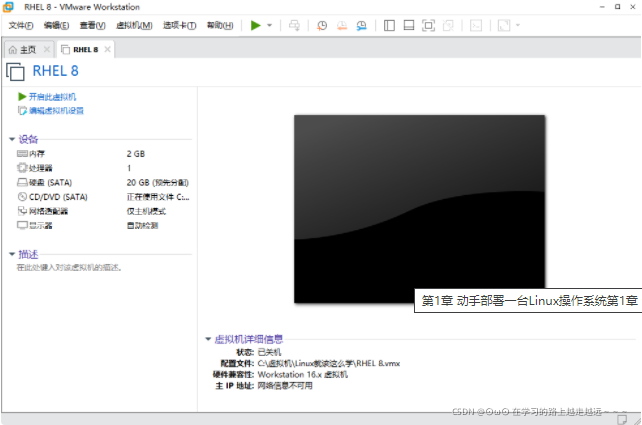Click the send Ctrl+Alt+Del toolbar icon
Screen dimensions: 642x425
click(294, 25)
